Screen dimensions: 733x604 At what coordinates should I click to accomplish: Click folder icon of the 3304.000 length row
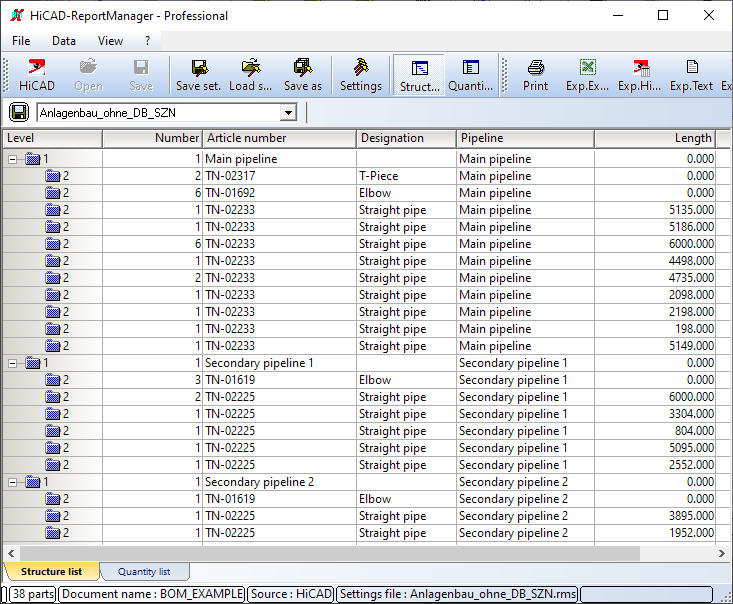click(53, 414)
